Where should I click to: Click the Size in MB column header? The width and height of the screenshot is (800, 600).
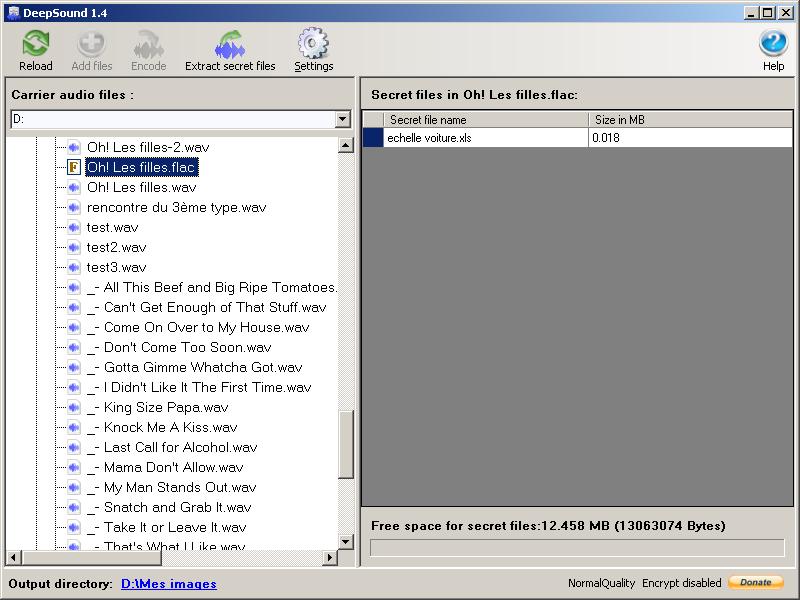[x=690, y=119]
